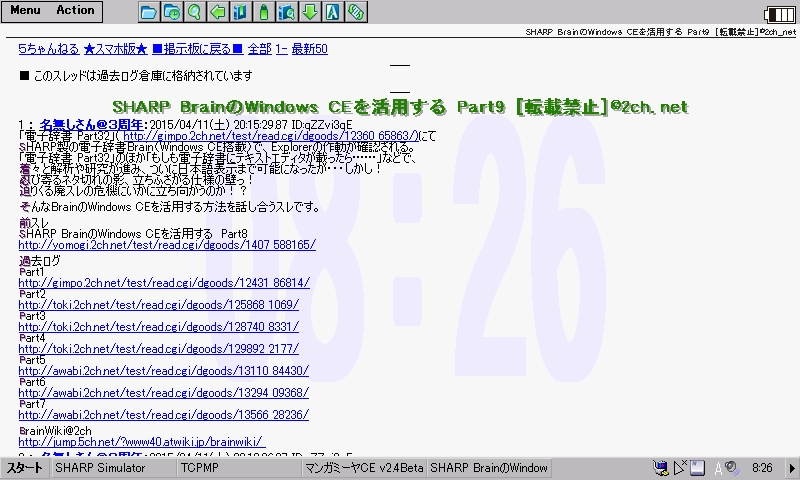
Task: Click the triangle with X tray icon
Action: point(680,468)
